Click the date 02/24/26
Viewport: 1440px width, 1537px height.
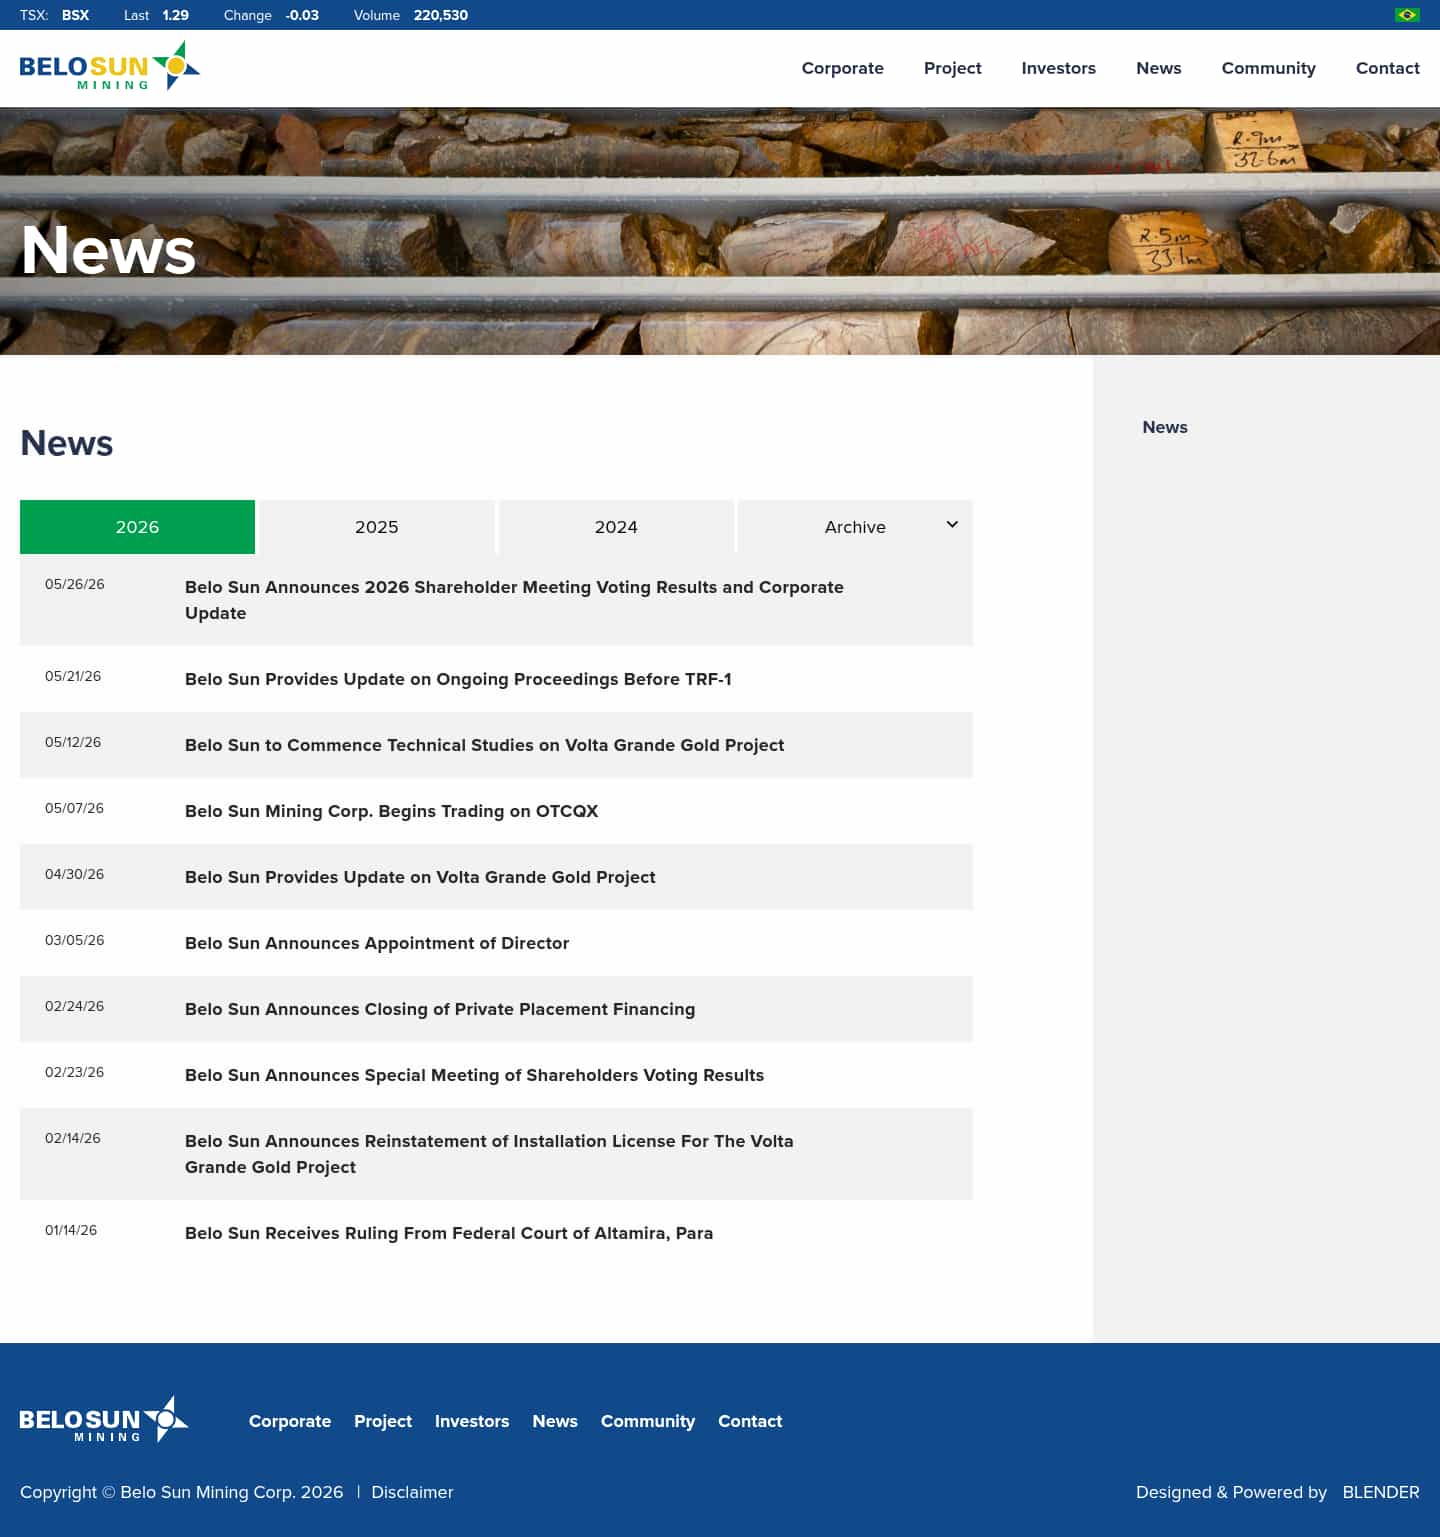(74, 1006)
